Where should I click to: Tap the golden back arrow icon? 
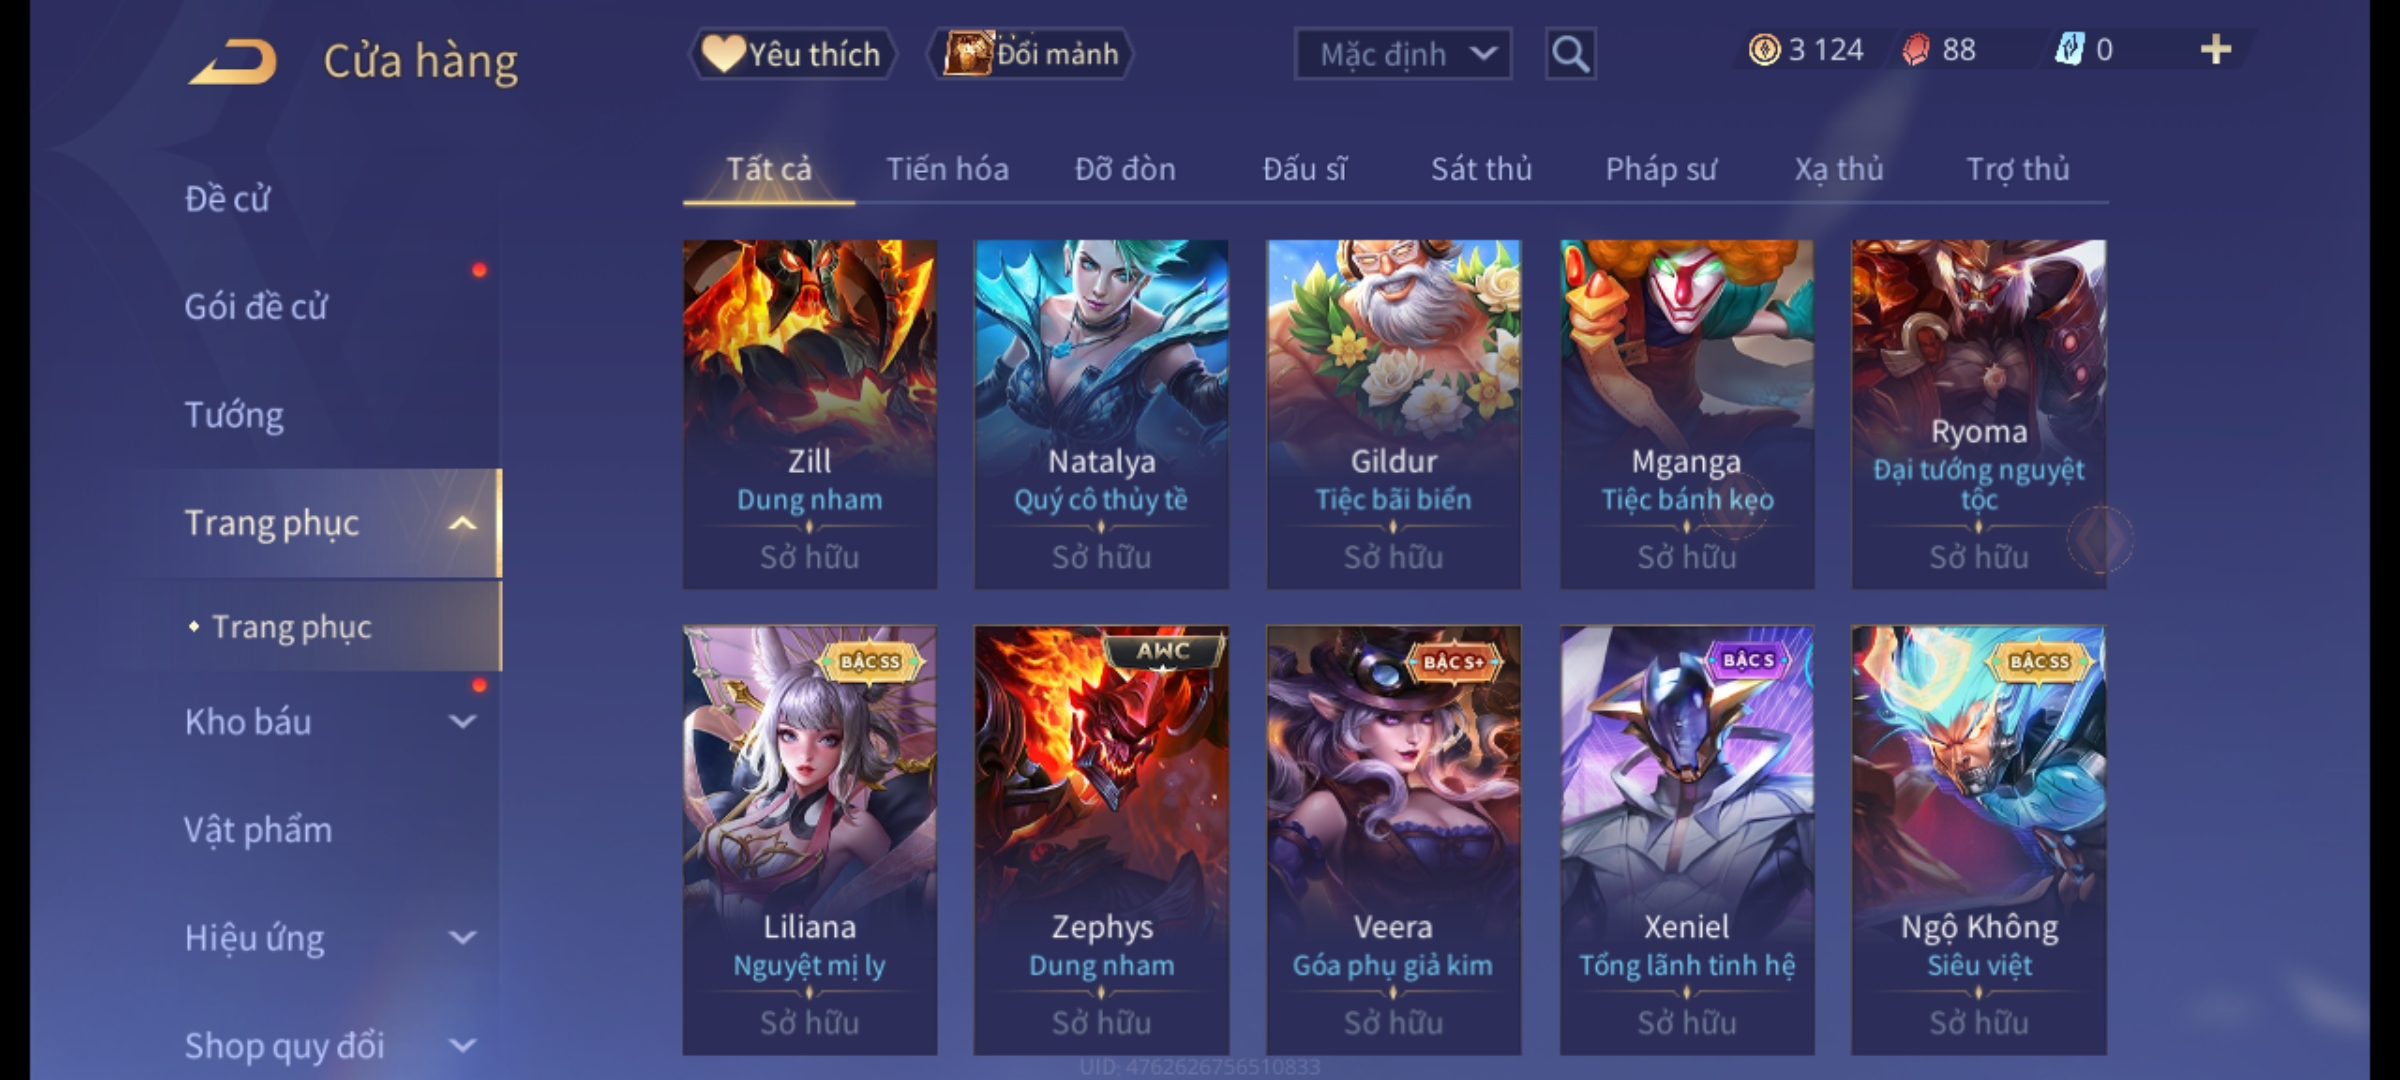point(233,62)
